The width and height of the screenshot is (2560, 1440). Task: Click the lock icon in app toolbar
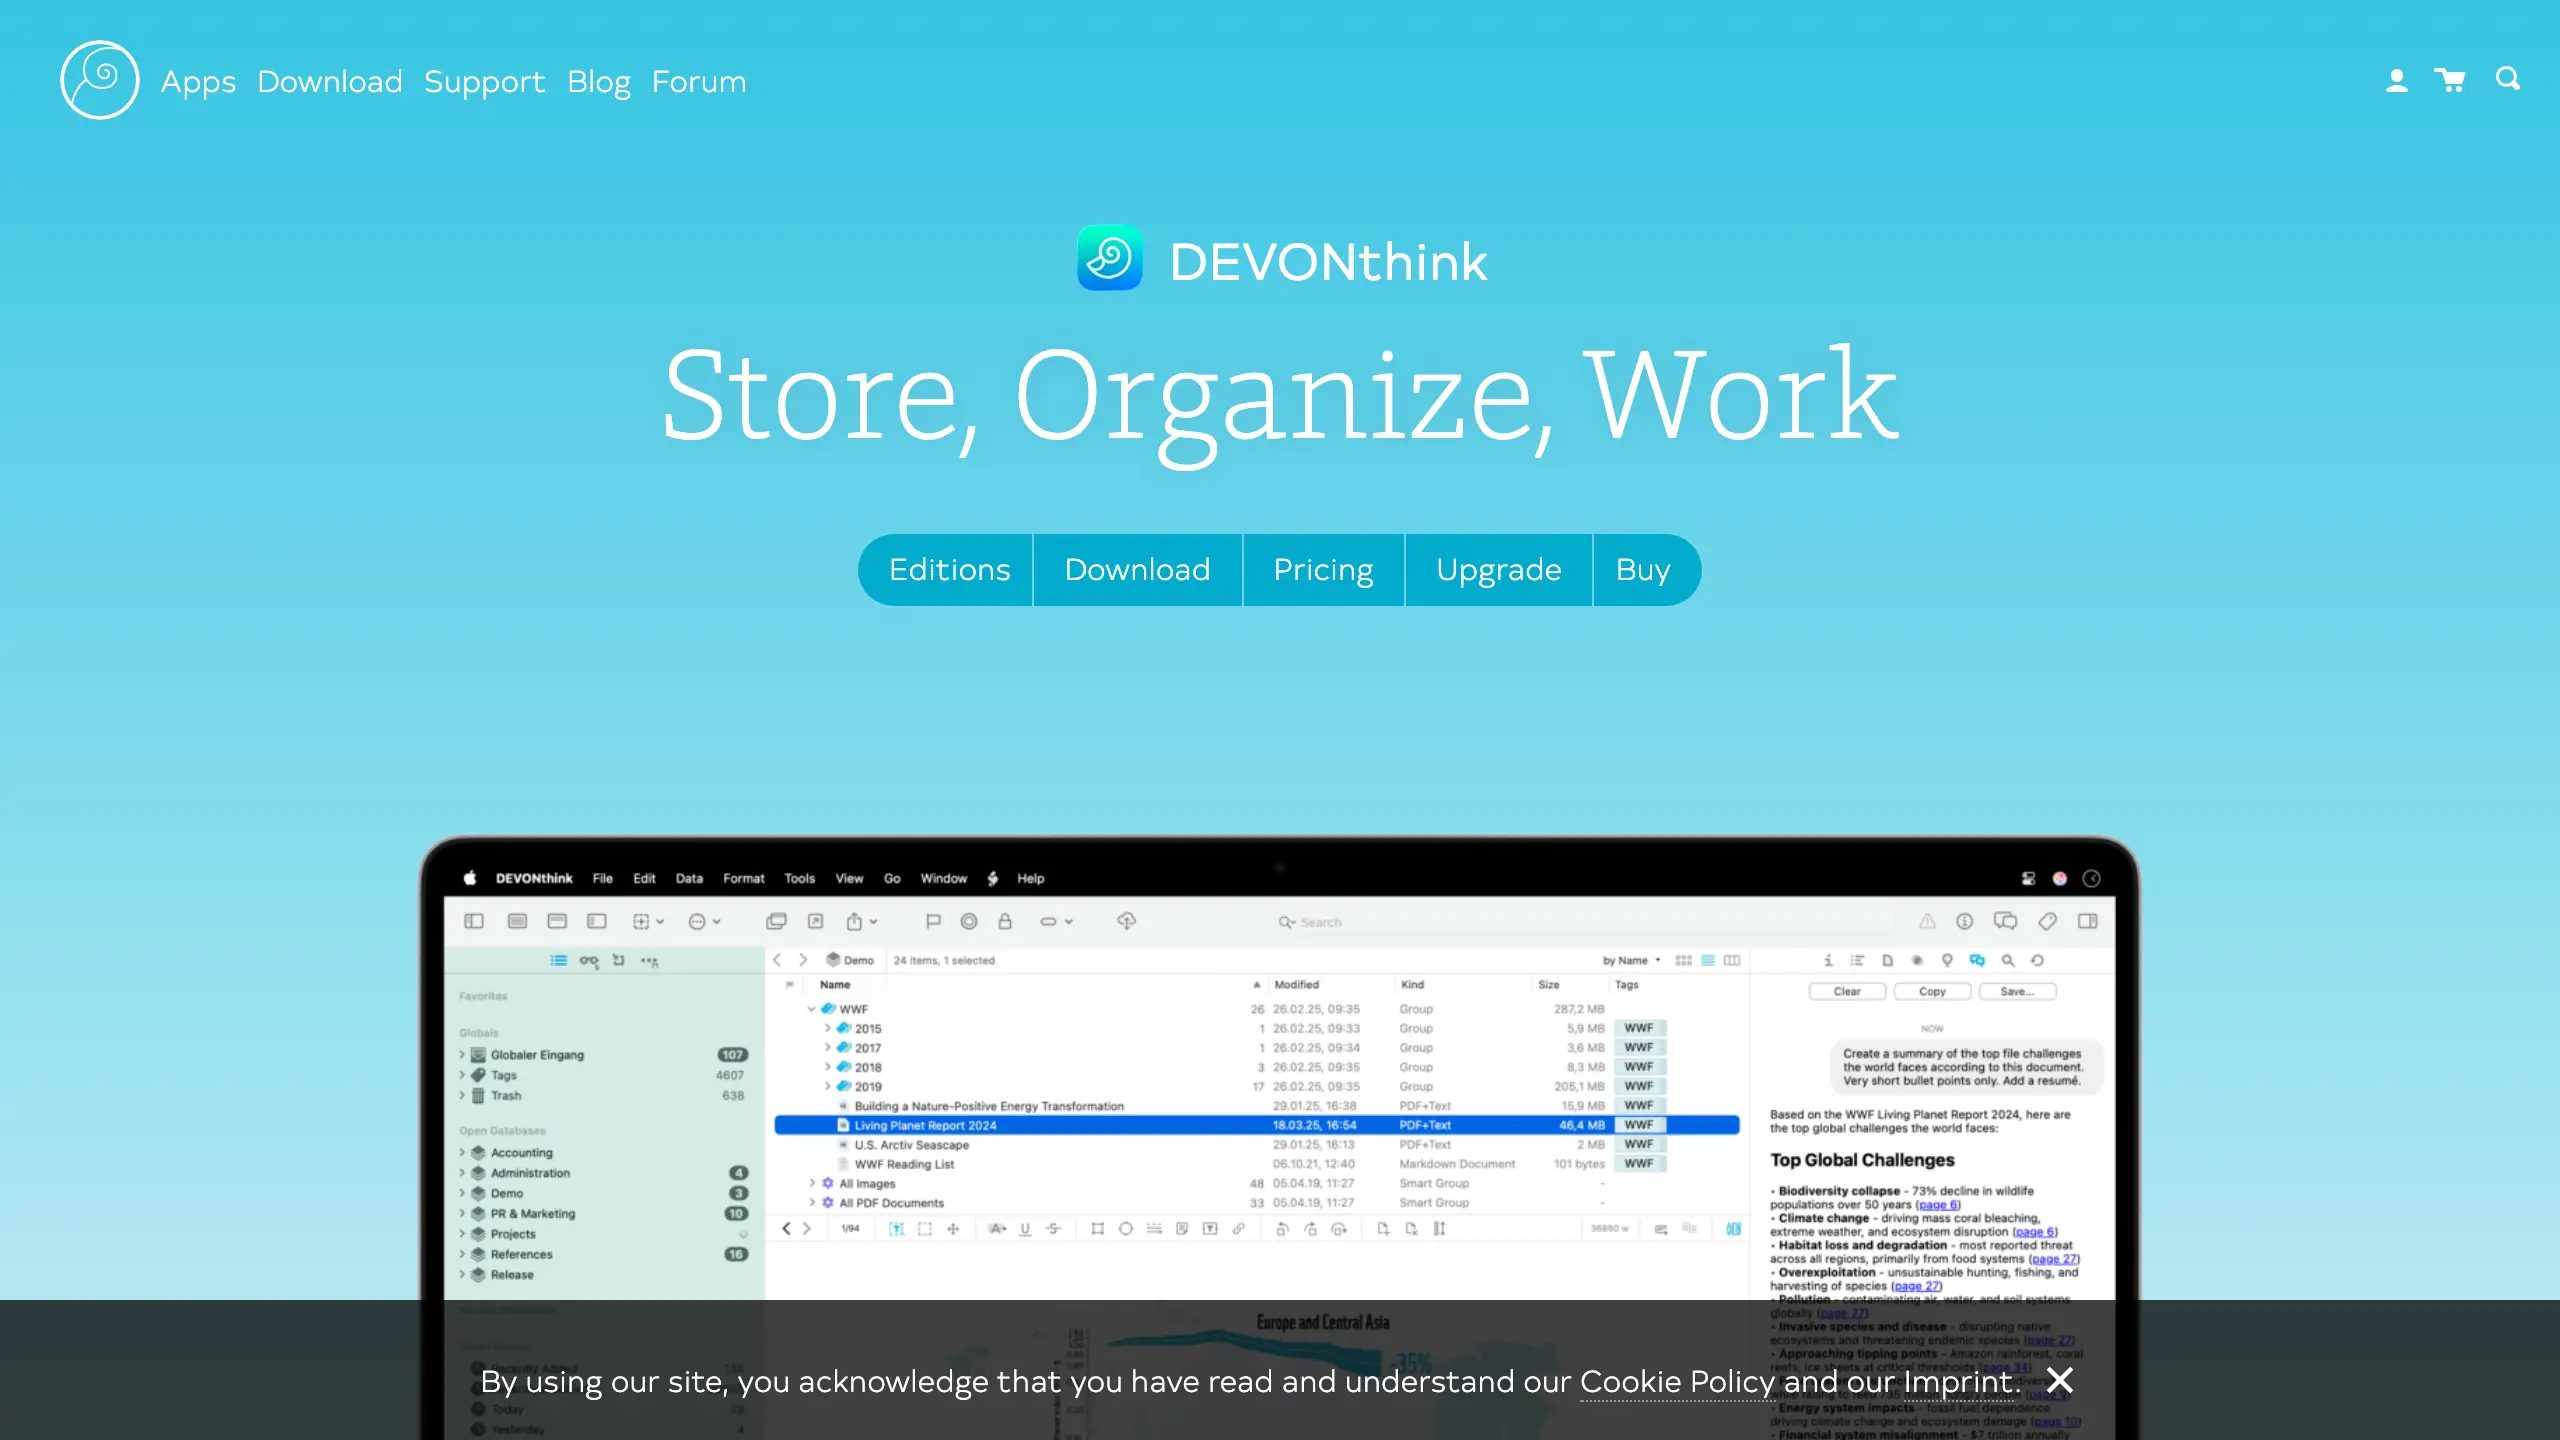[1005, 921]
